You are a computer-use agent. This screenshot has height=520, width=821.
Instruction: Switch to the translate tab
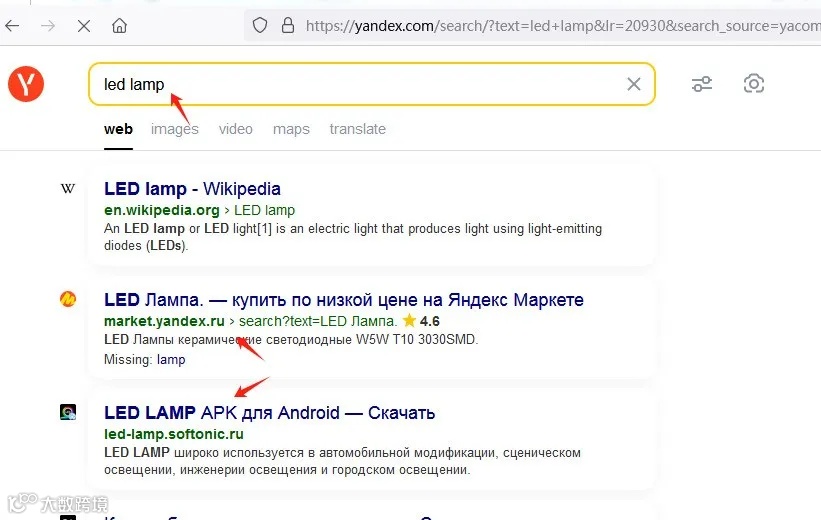point(358,129)
